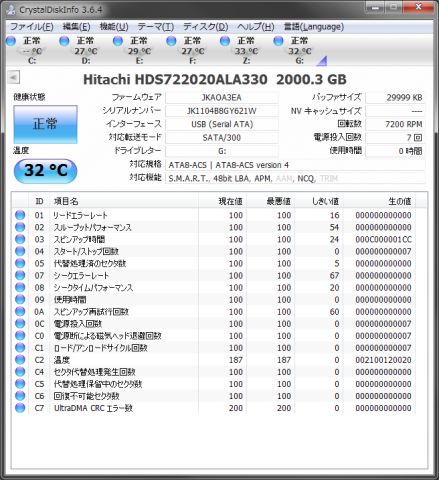439x480 pixels.
Task: Click the blue 正常 health status button
Action: 45,124
